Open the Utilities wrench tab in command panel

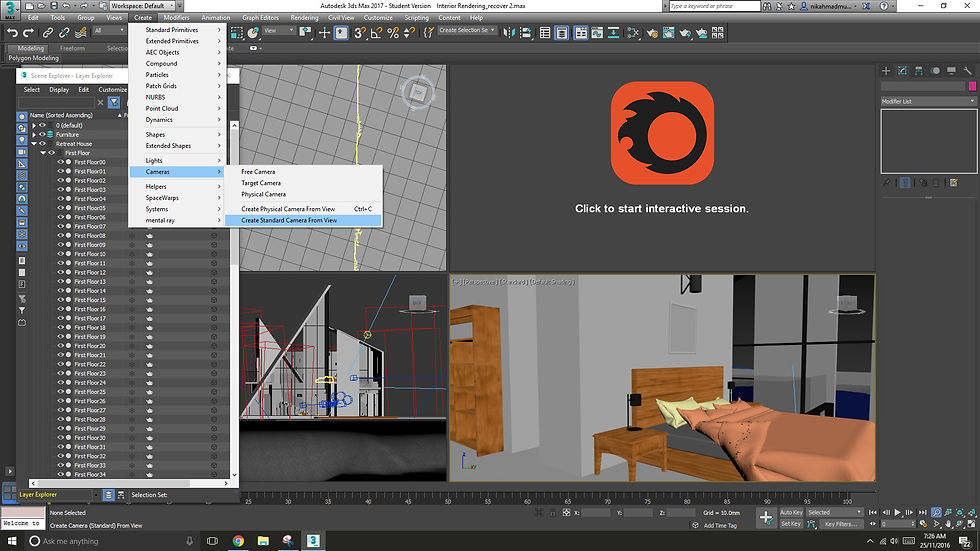point(968,71)
